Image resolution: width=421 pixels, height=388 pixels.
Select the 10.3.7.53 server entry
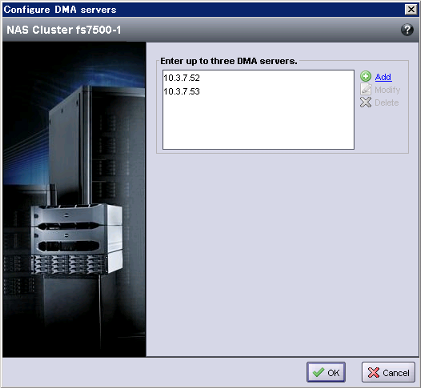pos(182,91)
